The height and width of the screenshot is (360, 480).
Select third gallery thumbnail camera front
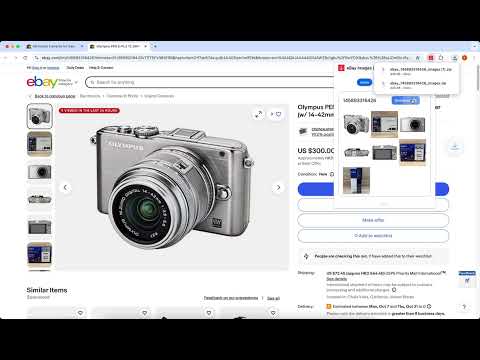(x=40, y=172)
